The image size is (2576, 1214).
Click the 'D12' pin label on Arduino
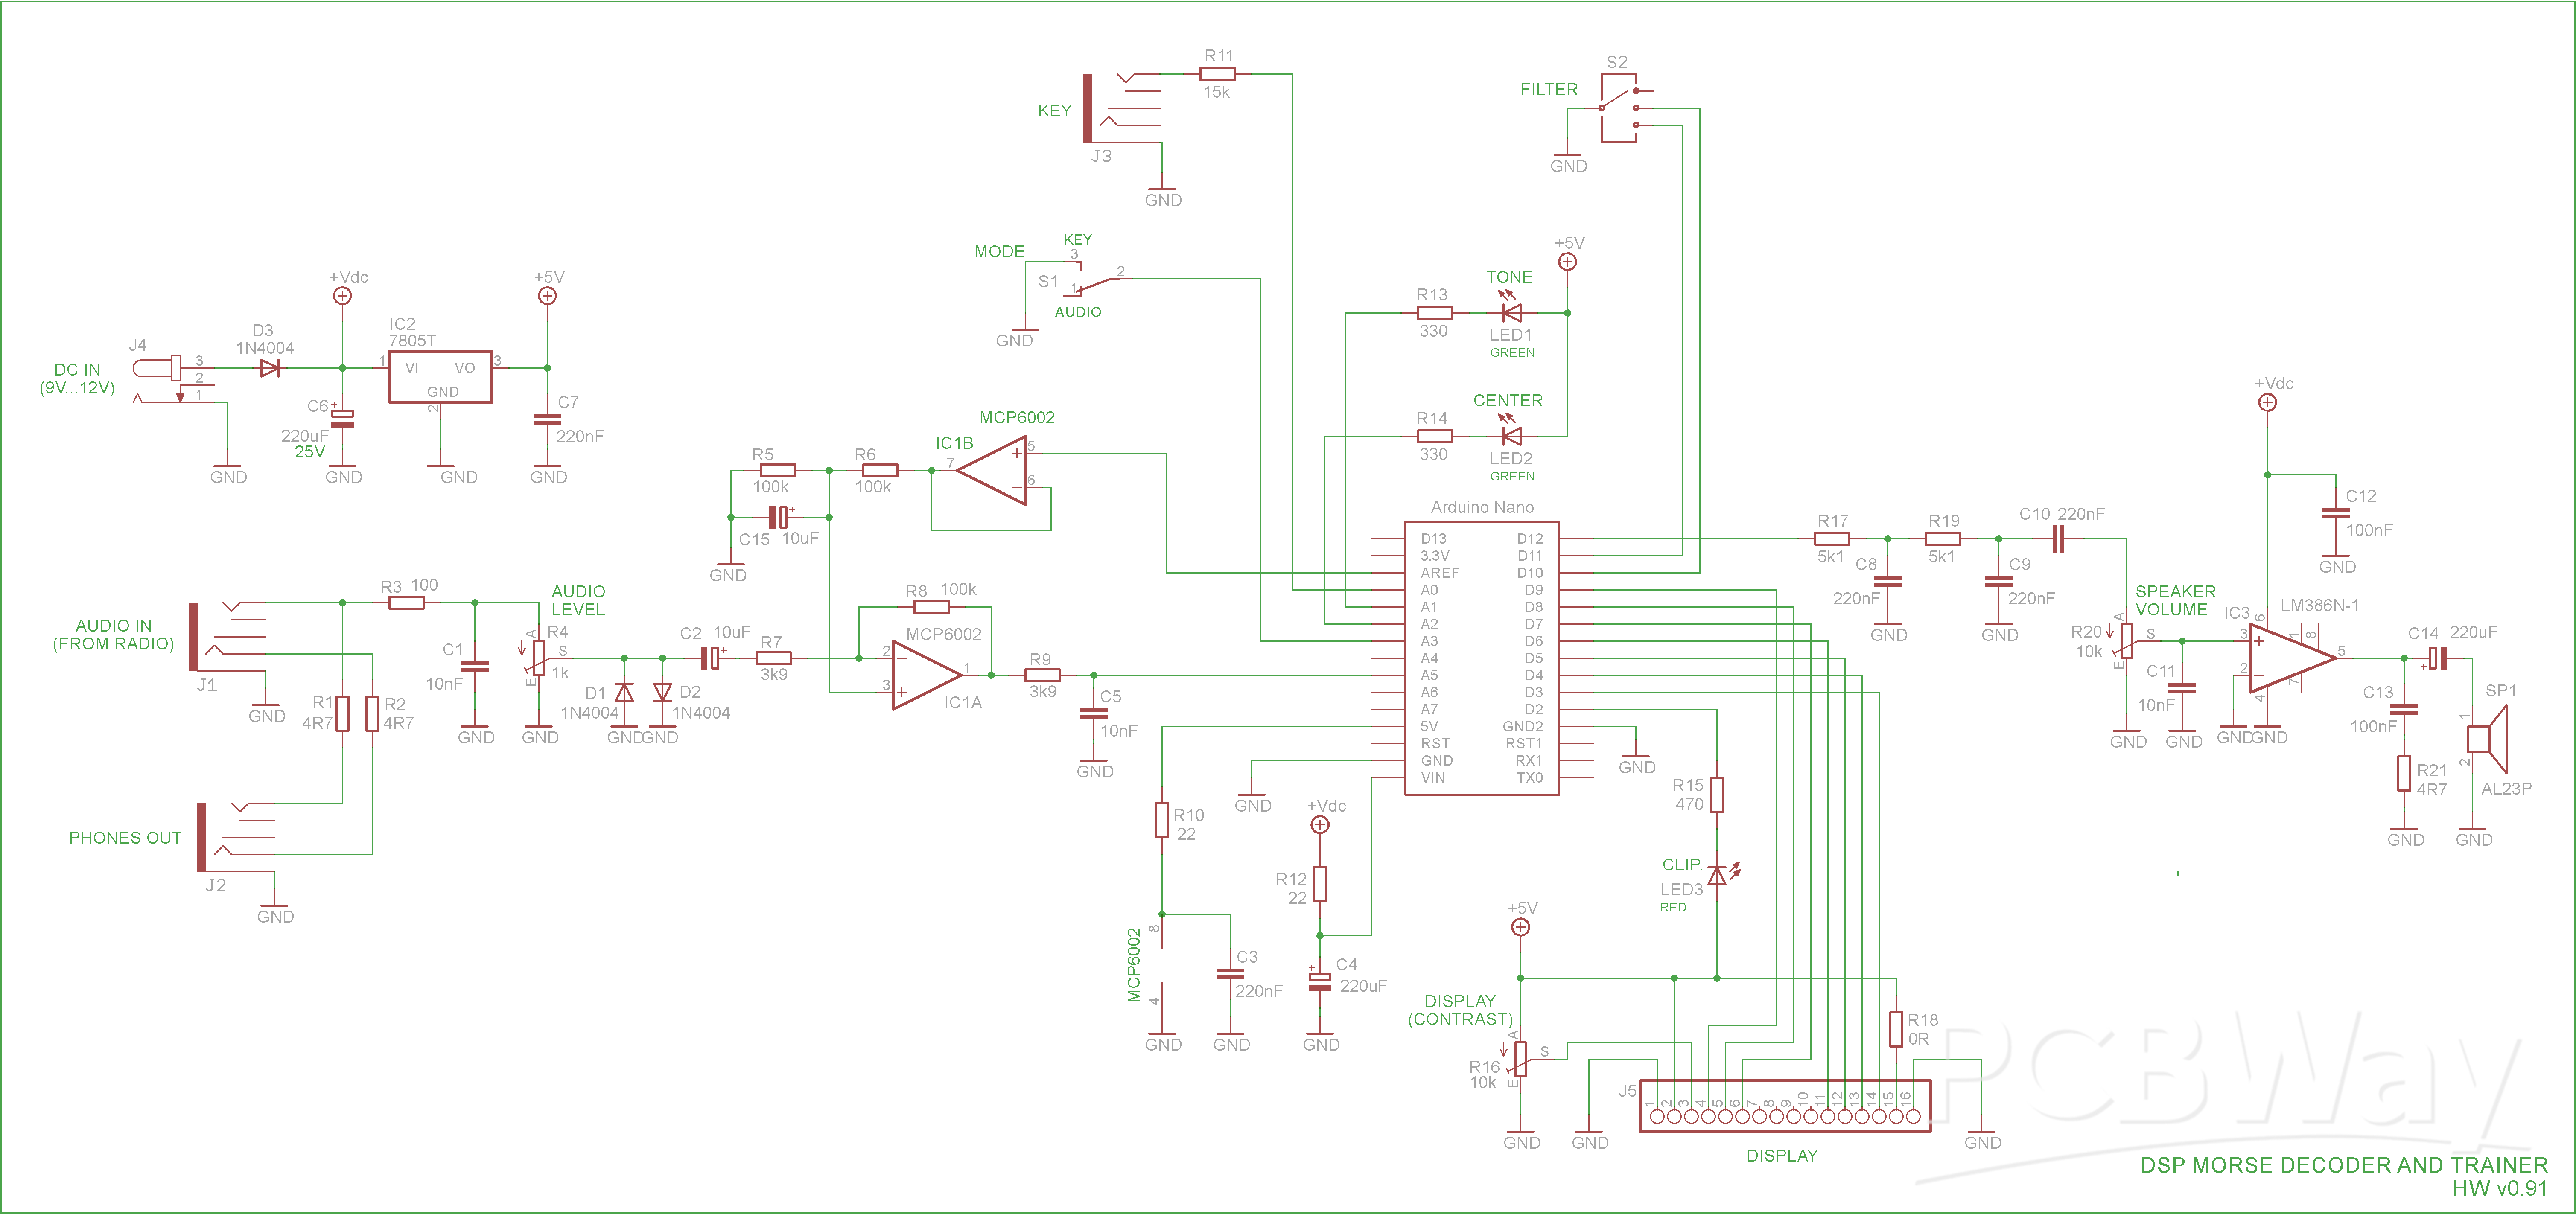[x=1530, y=539]
